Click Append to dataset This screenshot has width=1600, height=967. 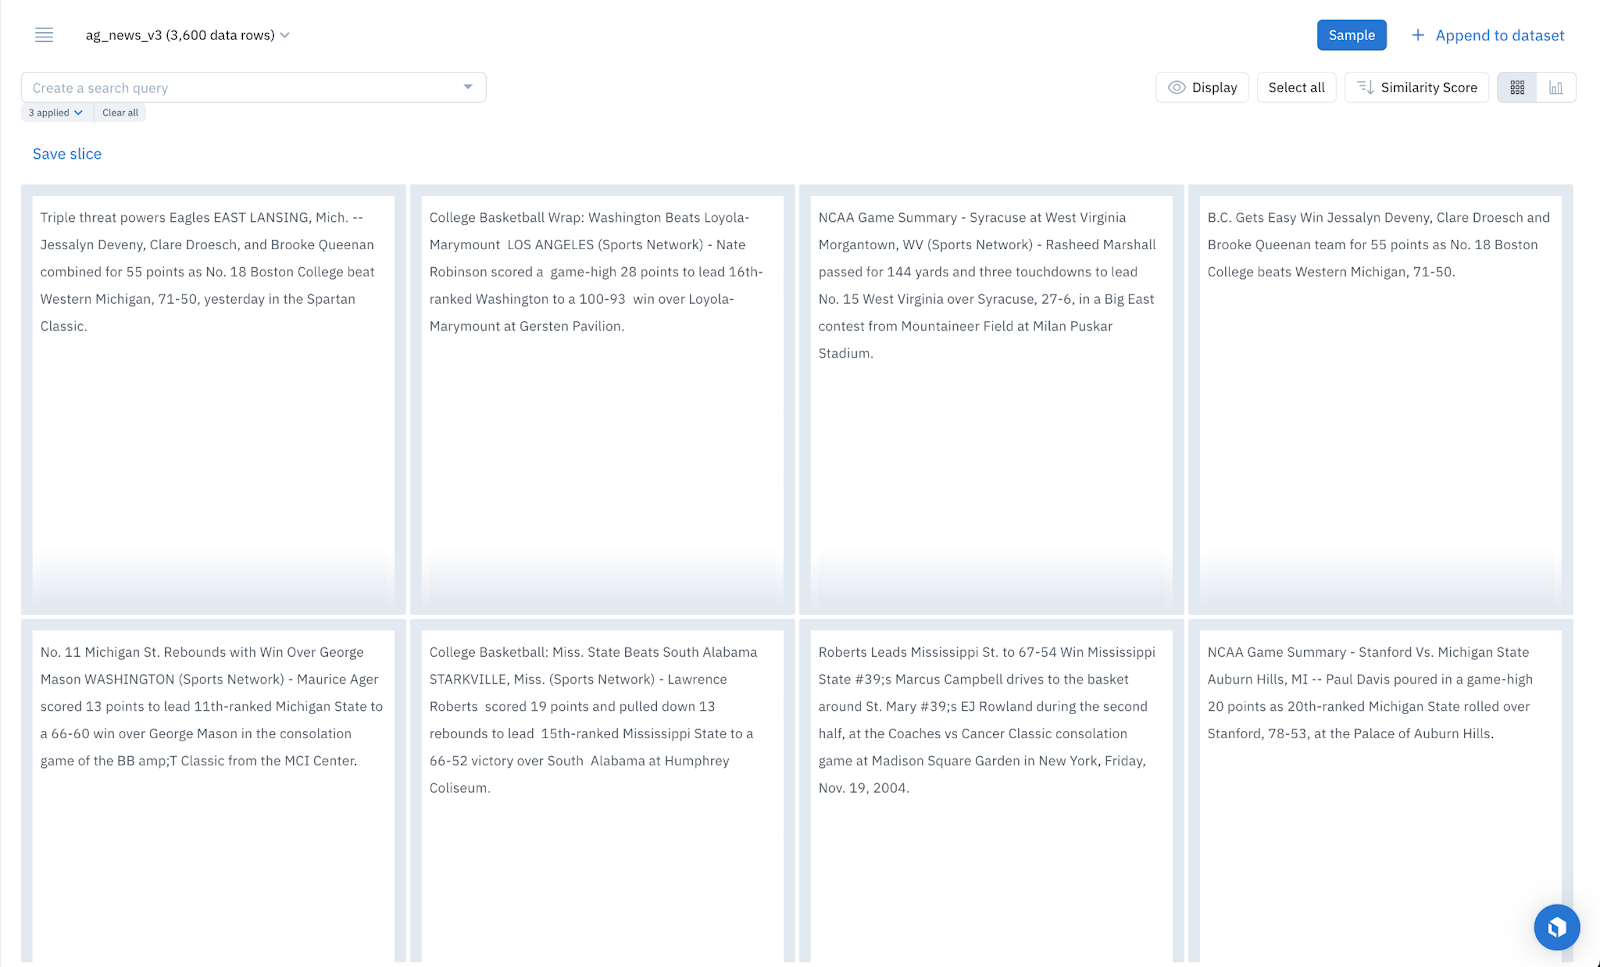1488,35
